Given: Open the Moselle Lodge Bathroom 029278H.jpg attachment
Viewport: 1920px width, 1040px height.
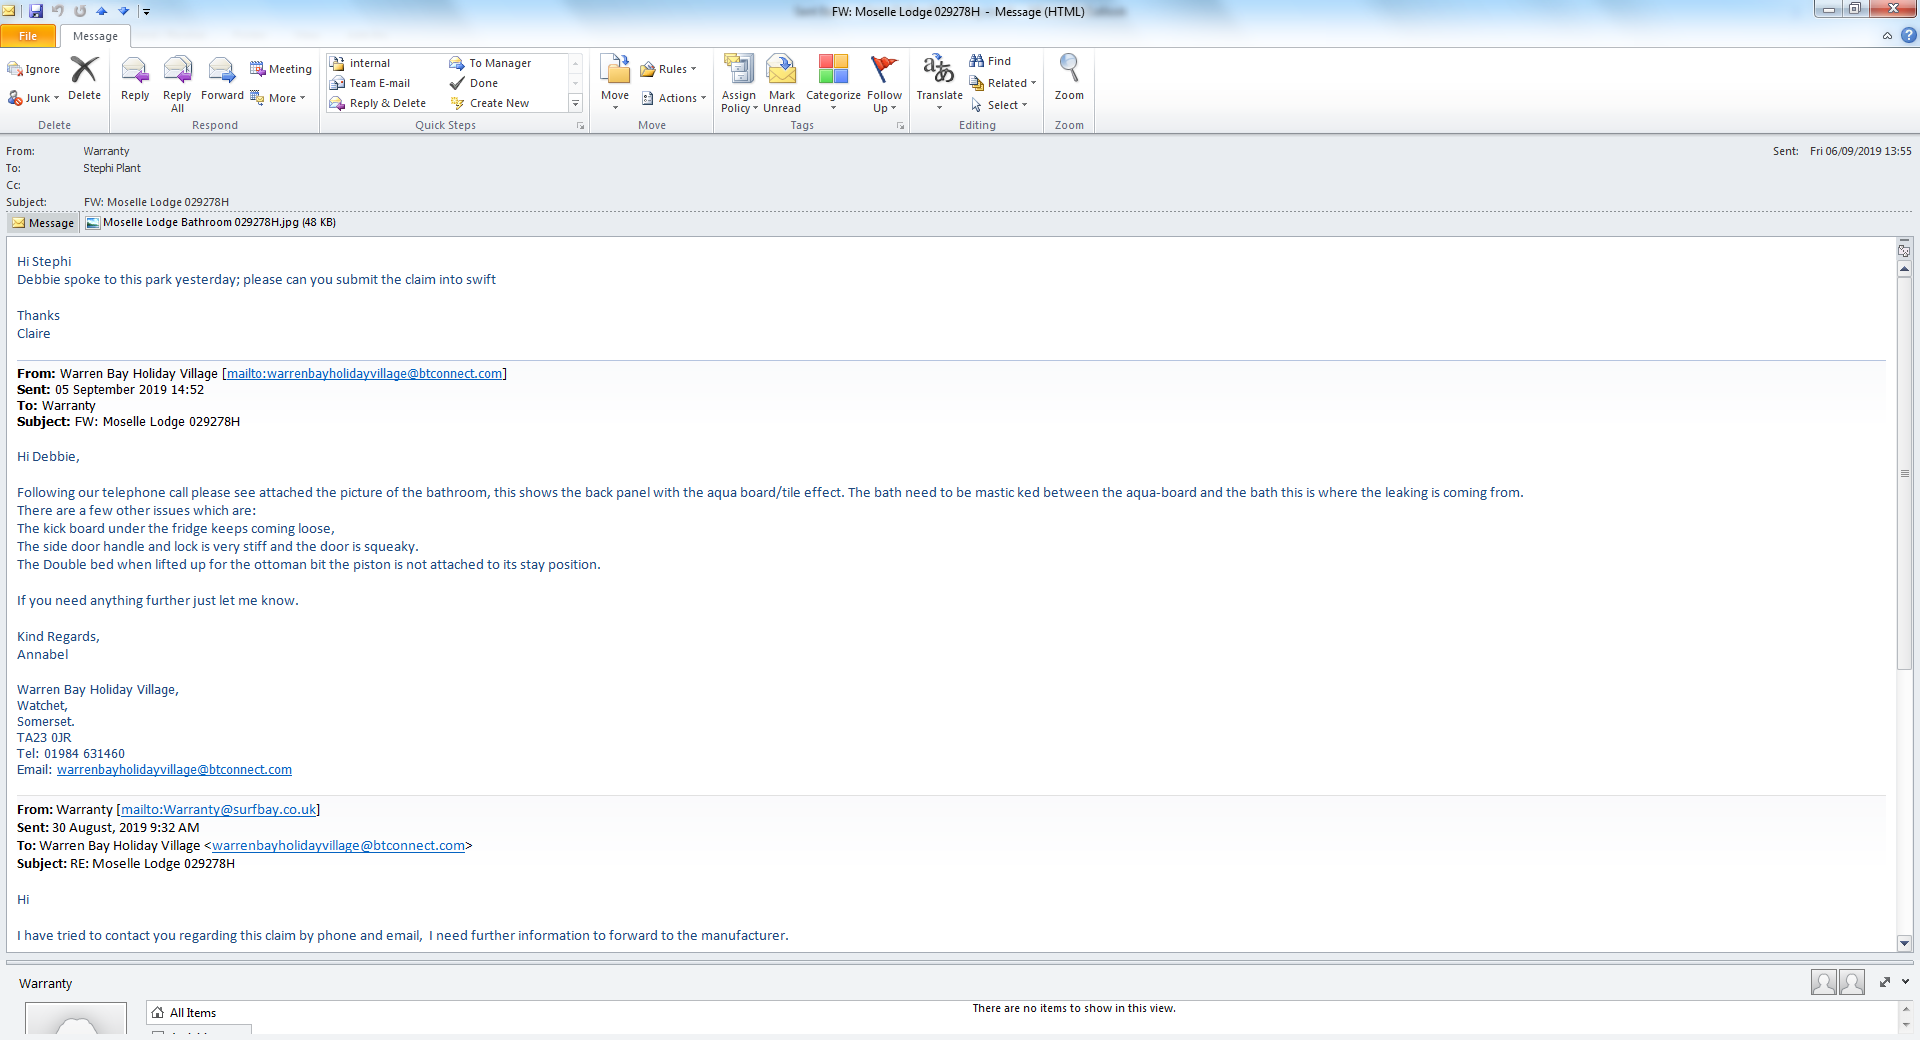Looking at the screenshot, I should point(211,222).
